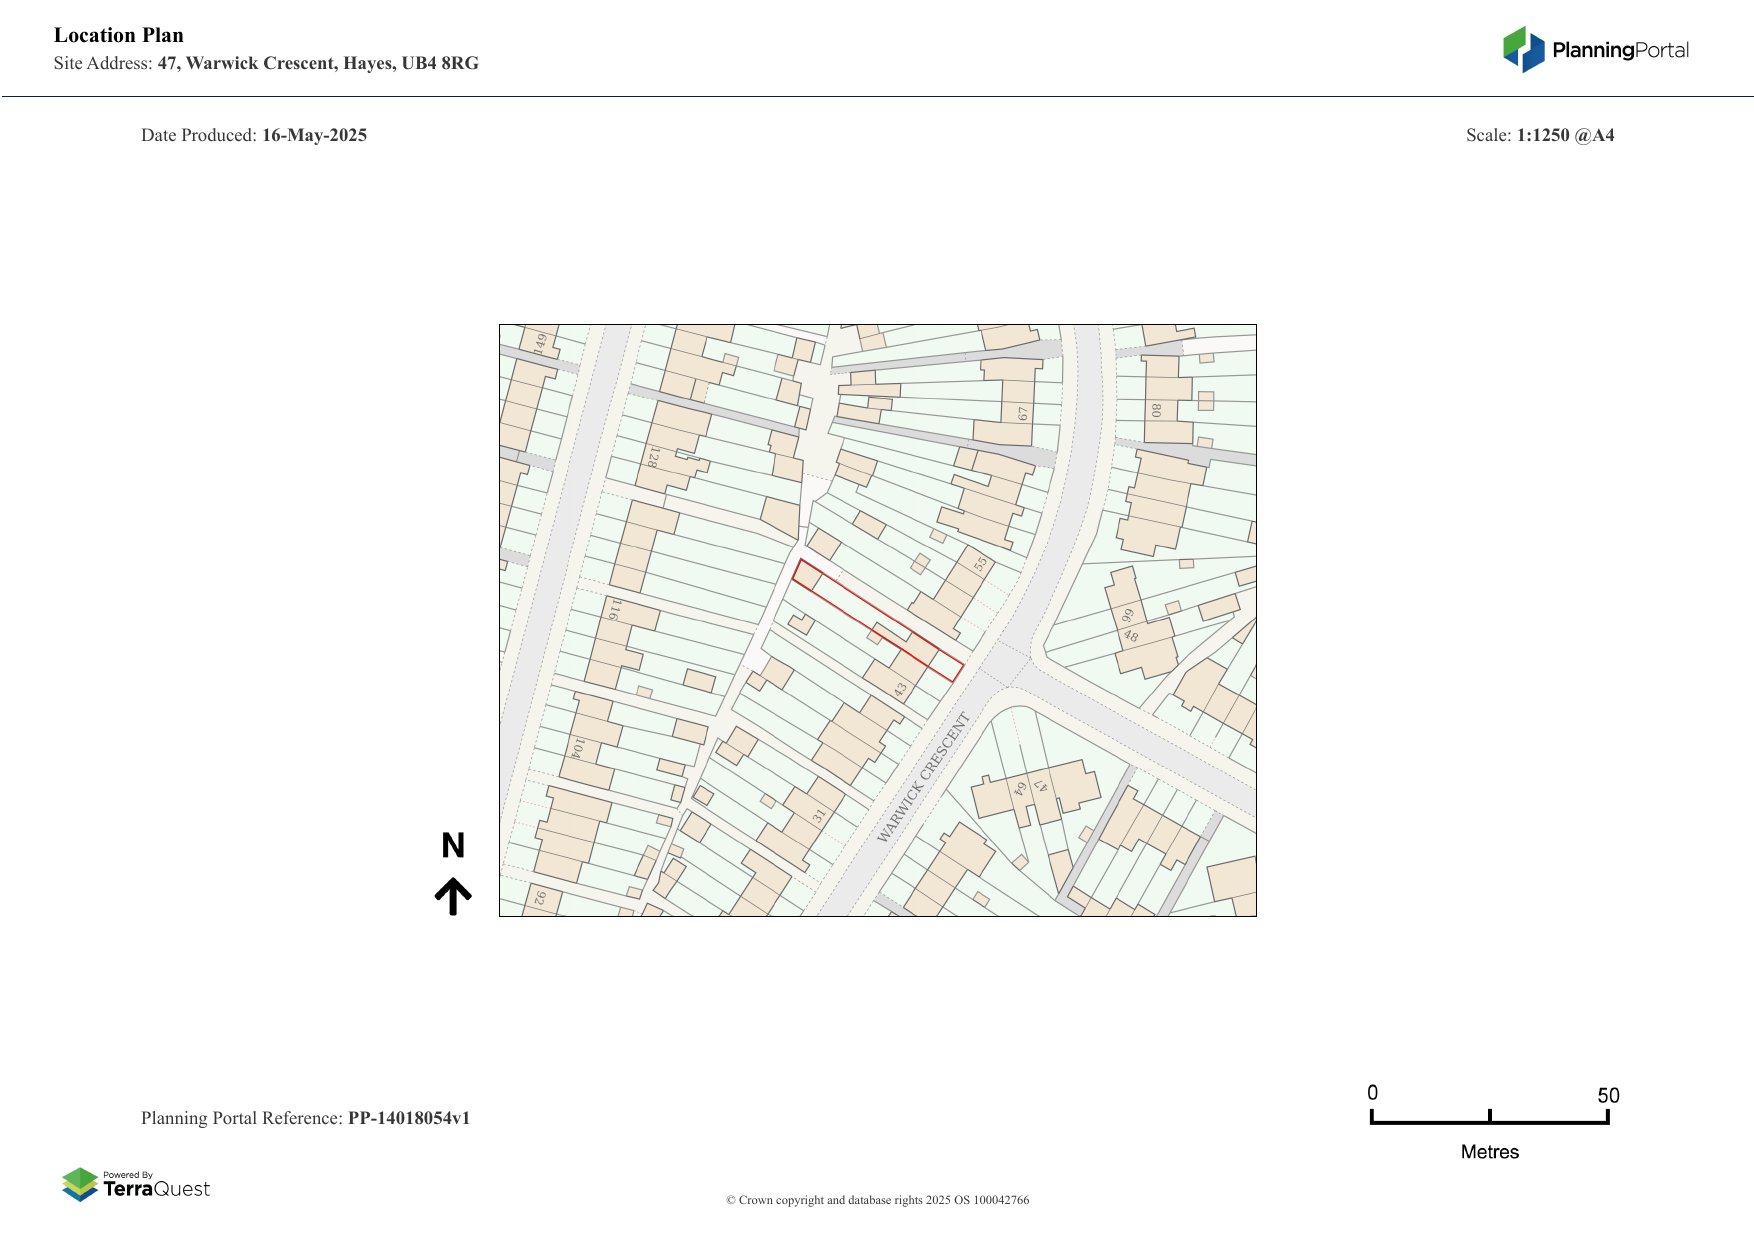Click the red-outlined site boundary on map
Viewport: 1754px width, 1241px height.
tap(878, 621)
